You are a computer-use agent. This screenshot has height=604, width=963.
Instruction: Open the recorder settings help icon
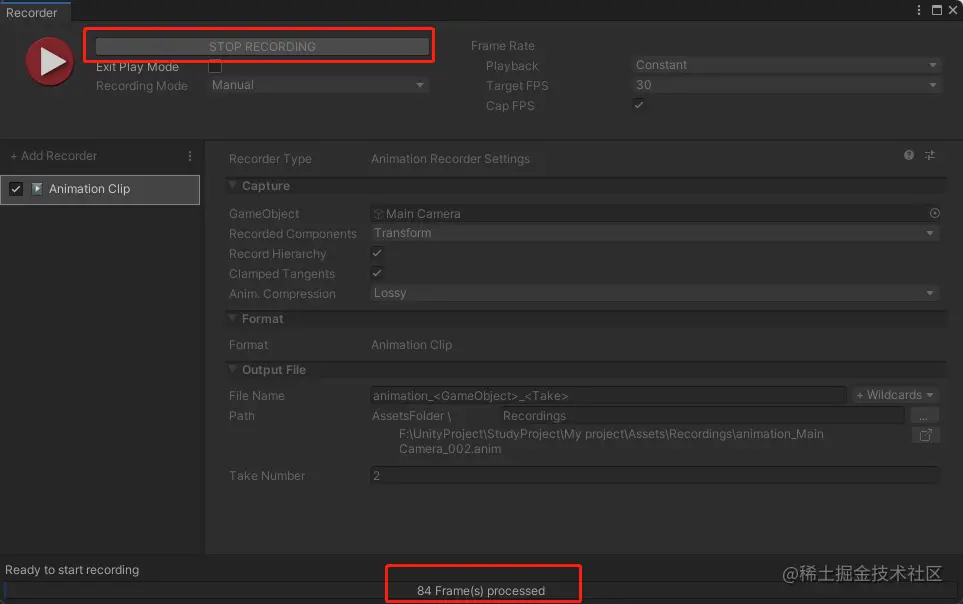coord(909,155)
